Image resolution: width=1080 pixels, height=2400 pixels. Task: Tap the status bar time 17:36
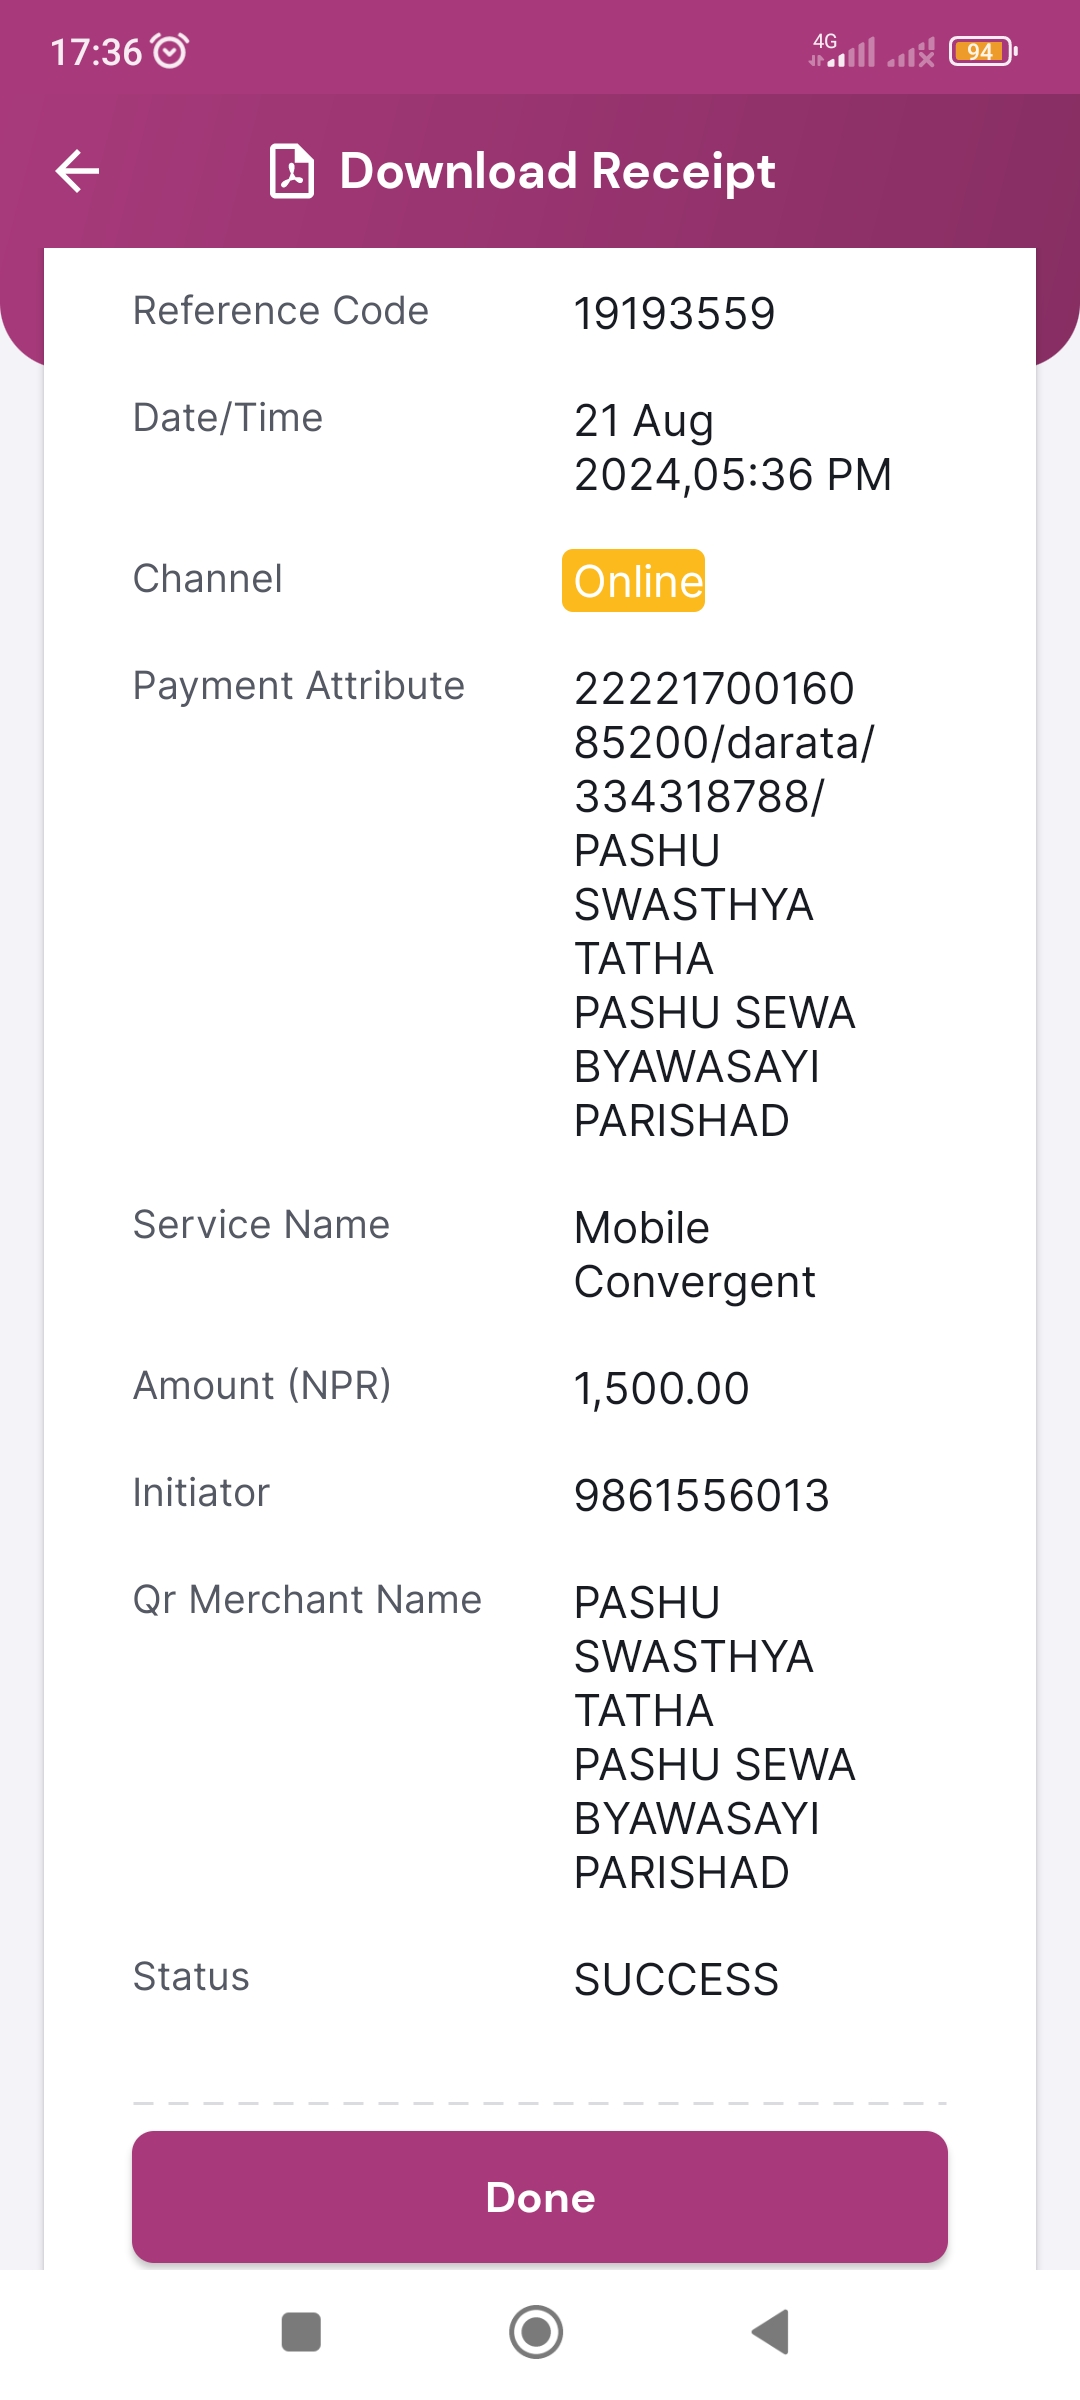pyautogui.click(x=96, y=52)
